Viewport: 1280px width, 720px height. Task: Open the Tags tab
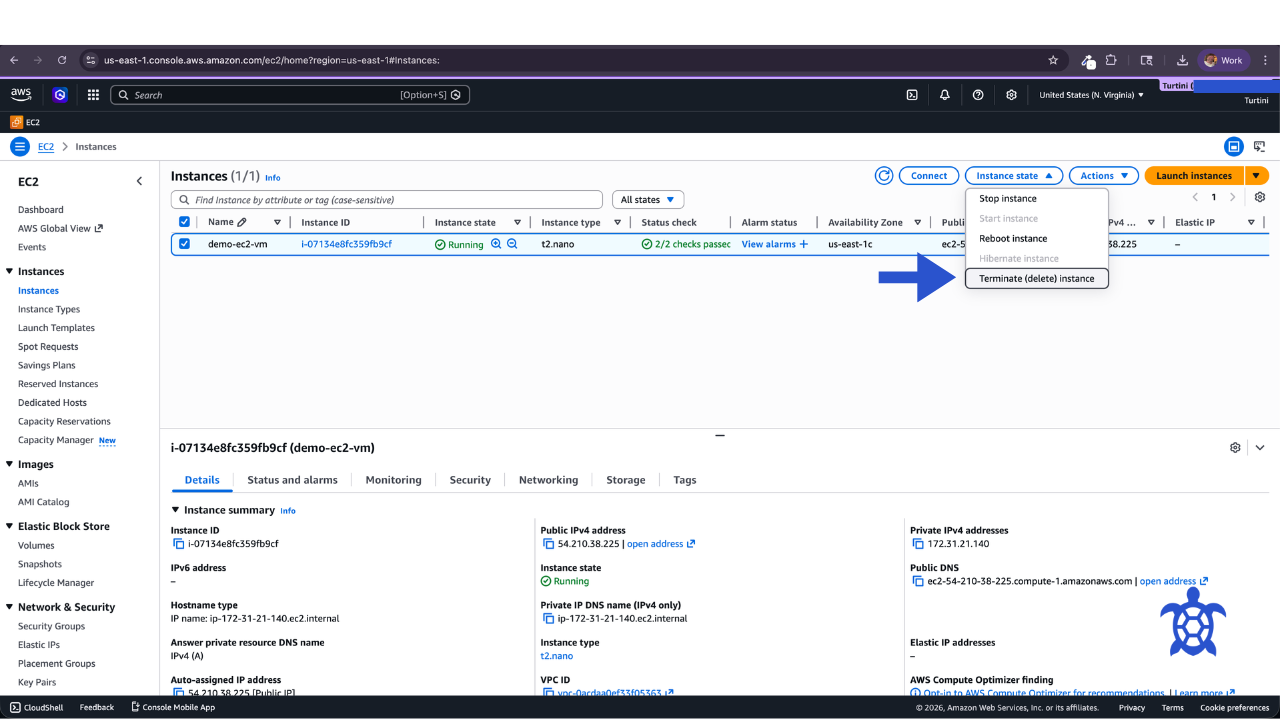[x=685, y=480]
